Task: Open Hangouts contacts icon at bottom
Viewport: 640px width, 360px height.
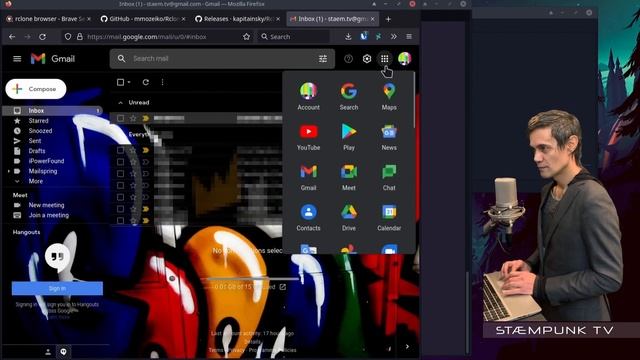Action: pos(48,351)
